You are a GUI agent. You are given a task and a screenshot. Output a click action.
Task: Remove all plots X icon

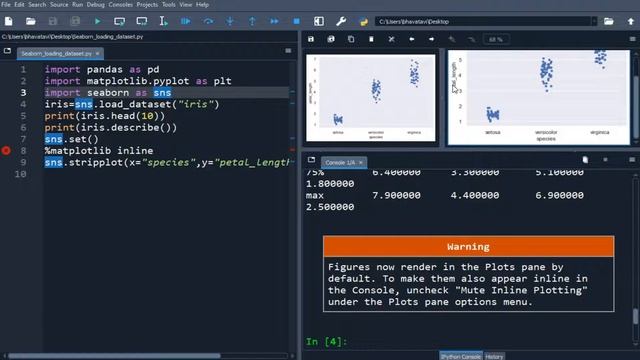tap(391, 39)
